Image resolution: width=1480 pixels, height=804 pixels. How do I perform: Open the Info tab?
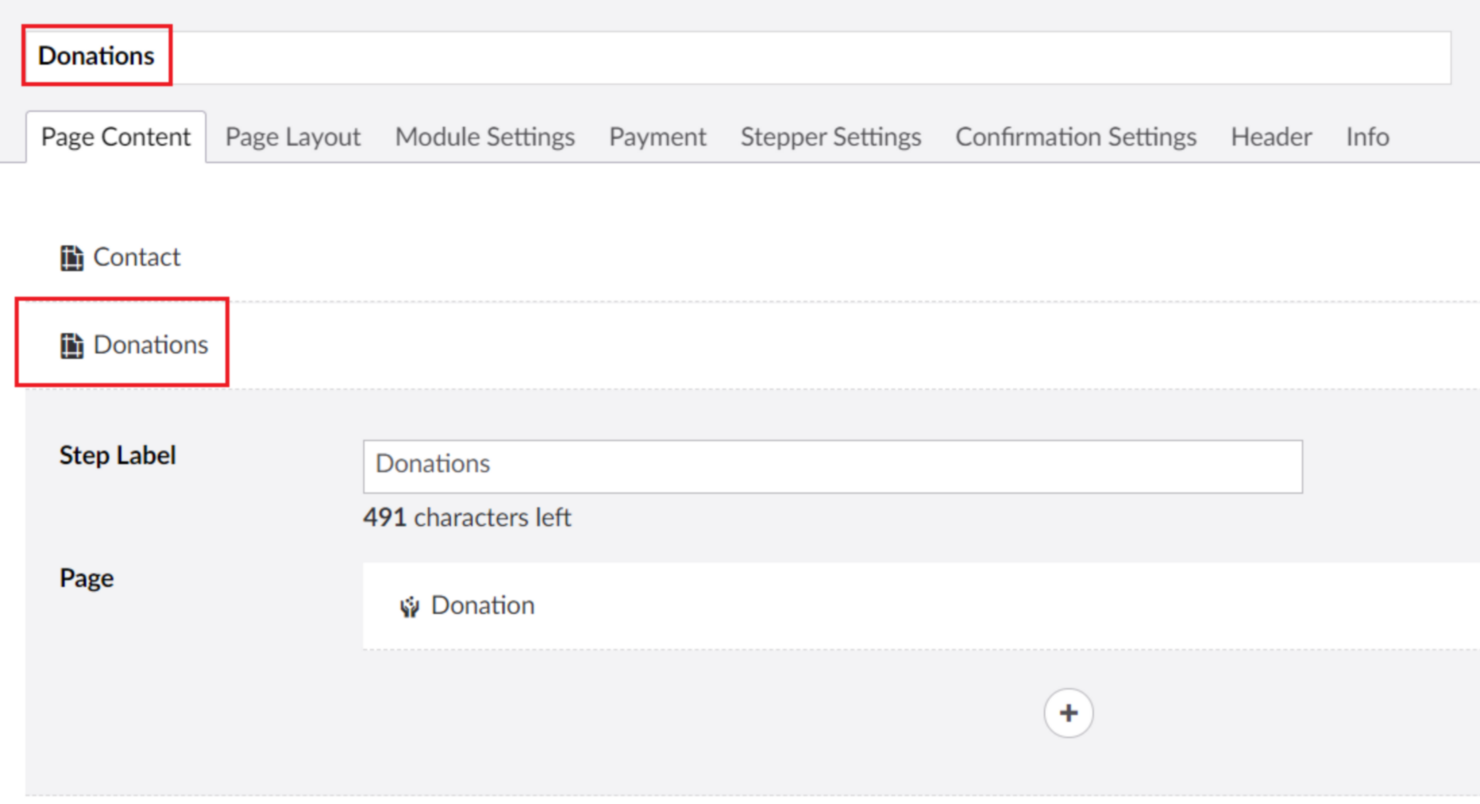tap(1367, 137)
